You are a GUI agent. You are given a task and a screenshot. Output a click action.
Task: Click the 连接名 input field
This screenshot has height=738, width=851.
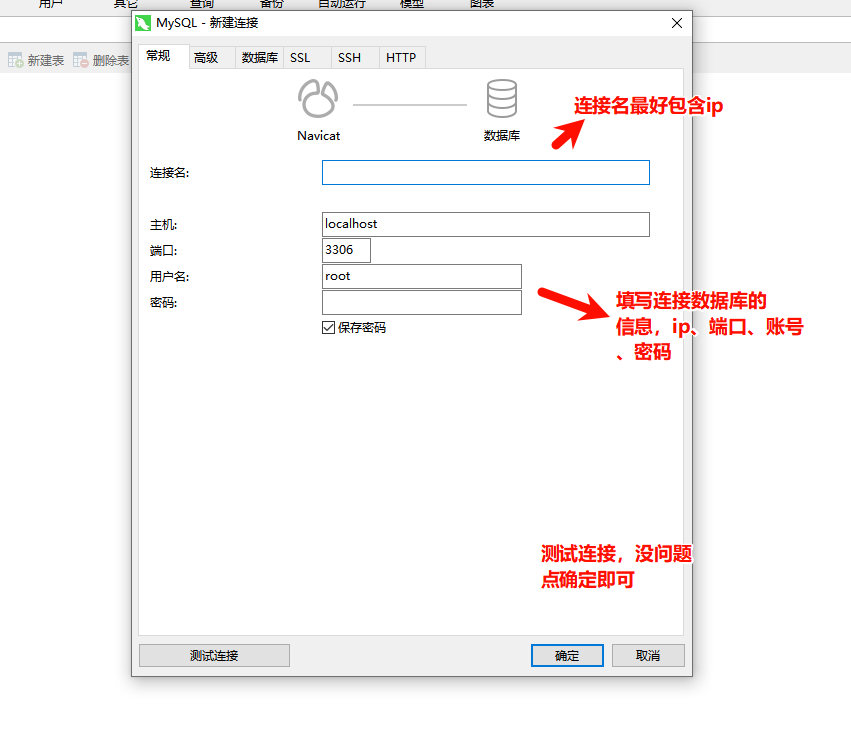pyautogui.click(x=486, y=173)
